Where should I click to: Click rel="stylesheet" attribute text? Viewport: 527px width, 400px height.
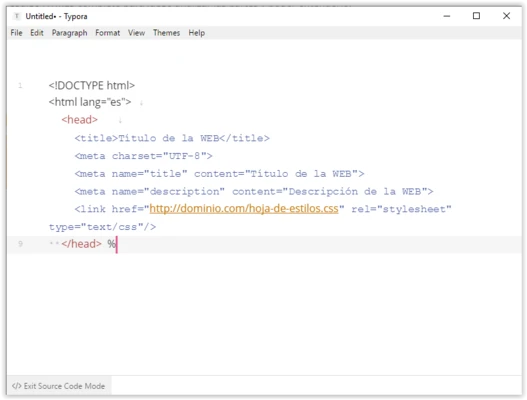(x=401, y=209)
